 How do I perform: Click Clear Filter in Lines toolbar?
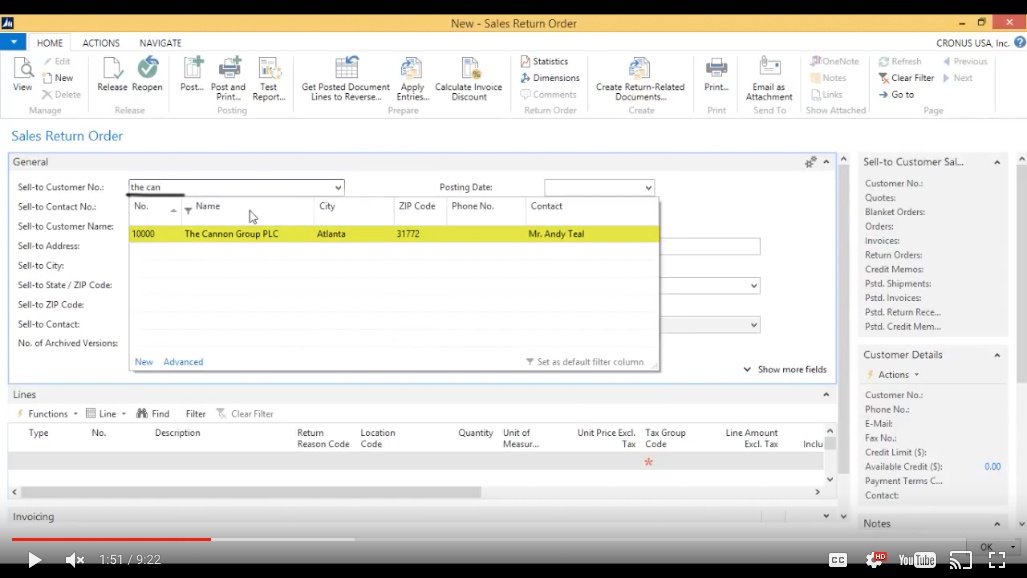click(x=244, y=414)
